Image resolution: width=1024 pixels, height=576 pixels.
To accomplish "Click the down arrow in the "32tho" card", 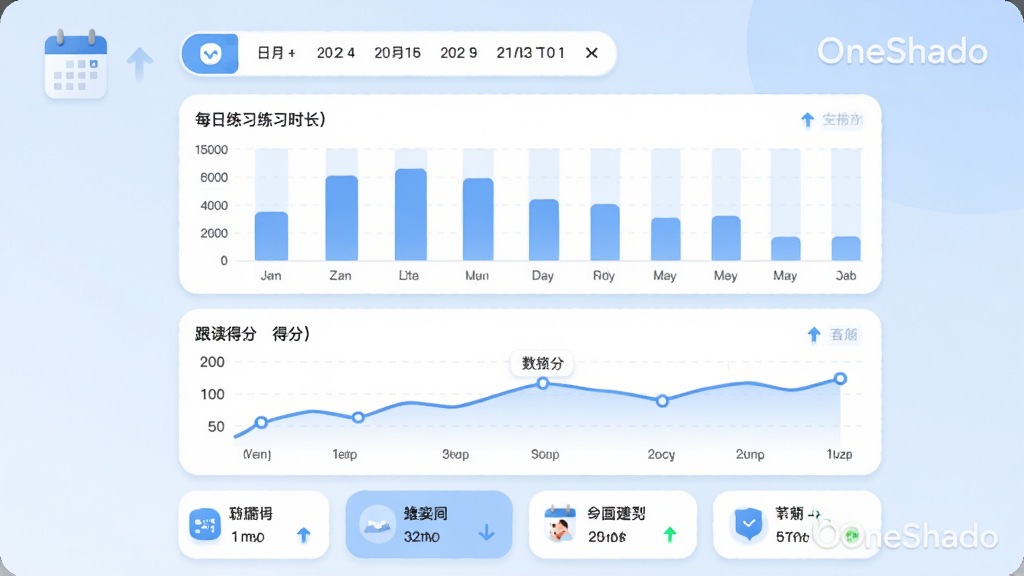I will coord(486,532).
